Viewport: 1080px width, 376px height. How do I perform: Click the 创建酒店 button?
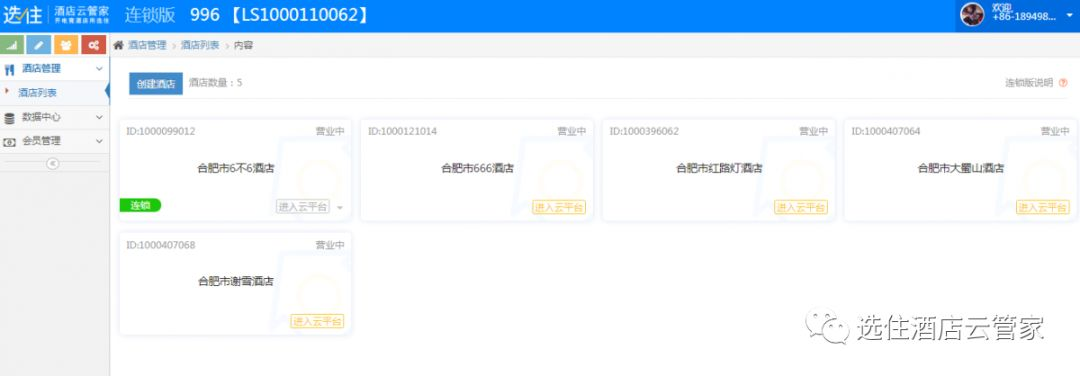click(156, 83)
